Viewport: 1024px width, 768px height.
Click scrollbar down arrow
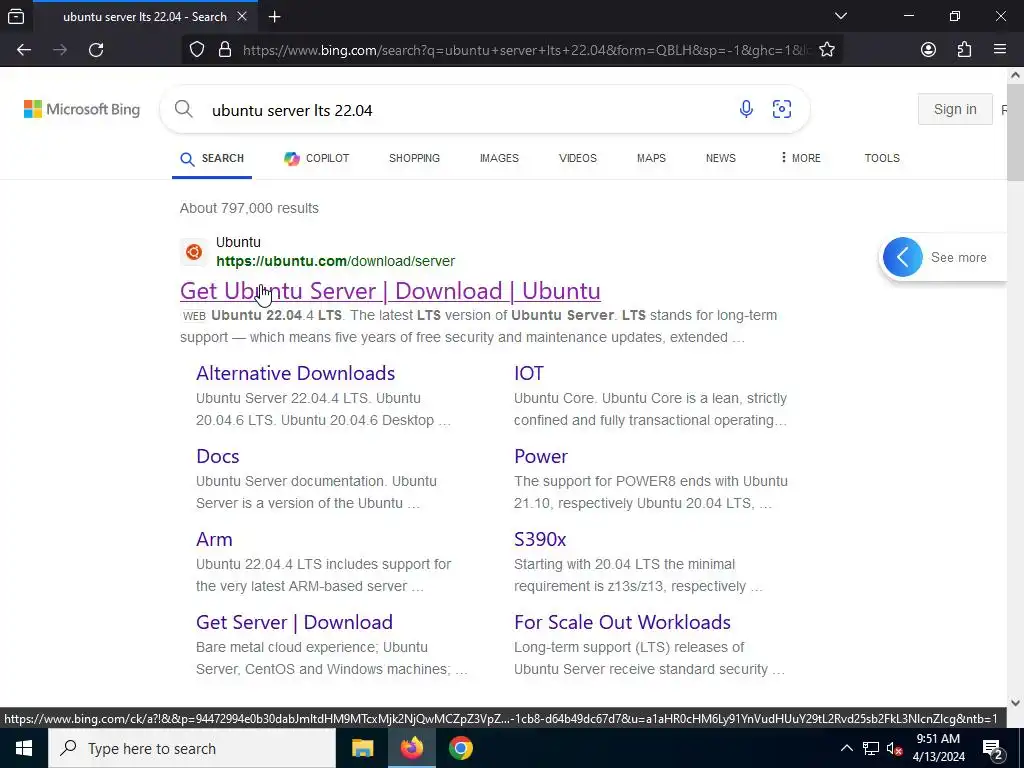(x=1015, y=703)
